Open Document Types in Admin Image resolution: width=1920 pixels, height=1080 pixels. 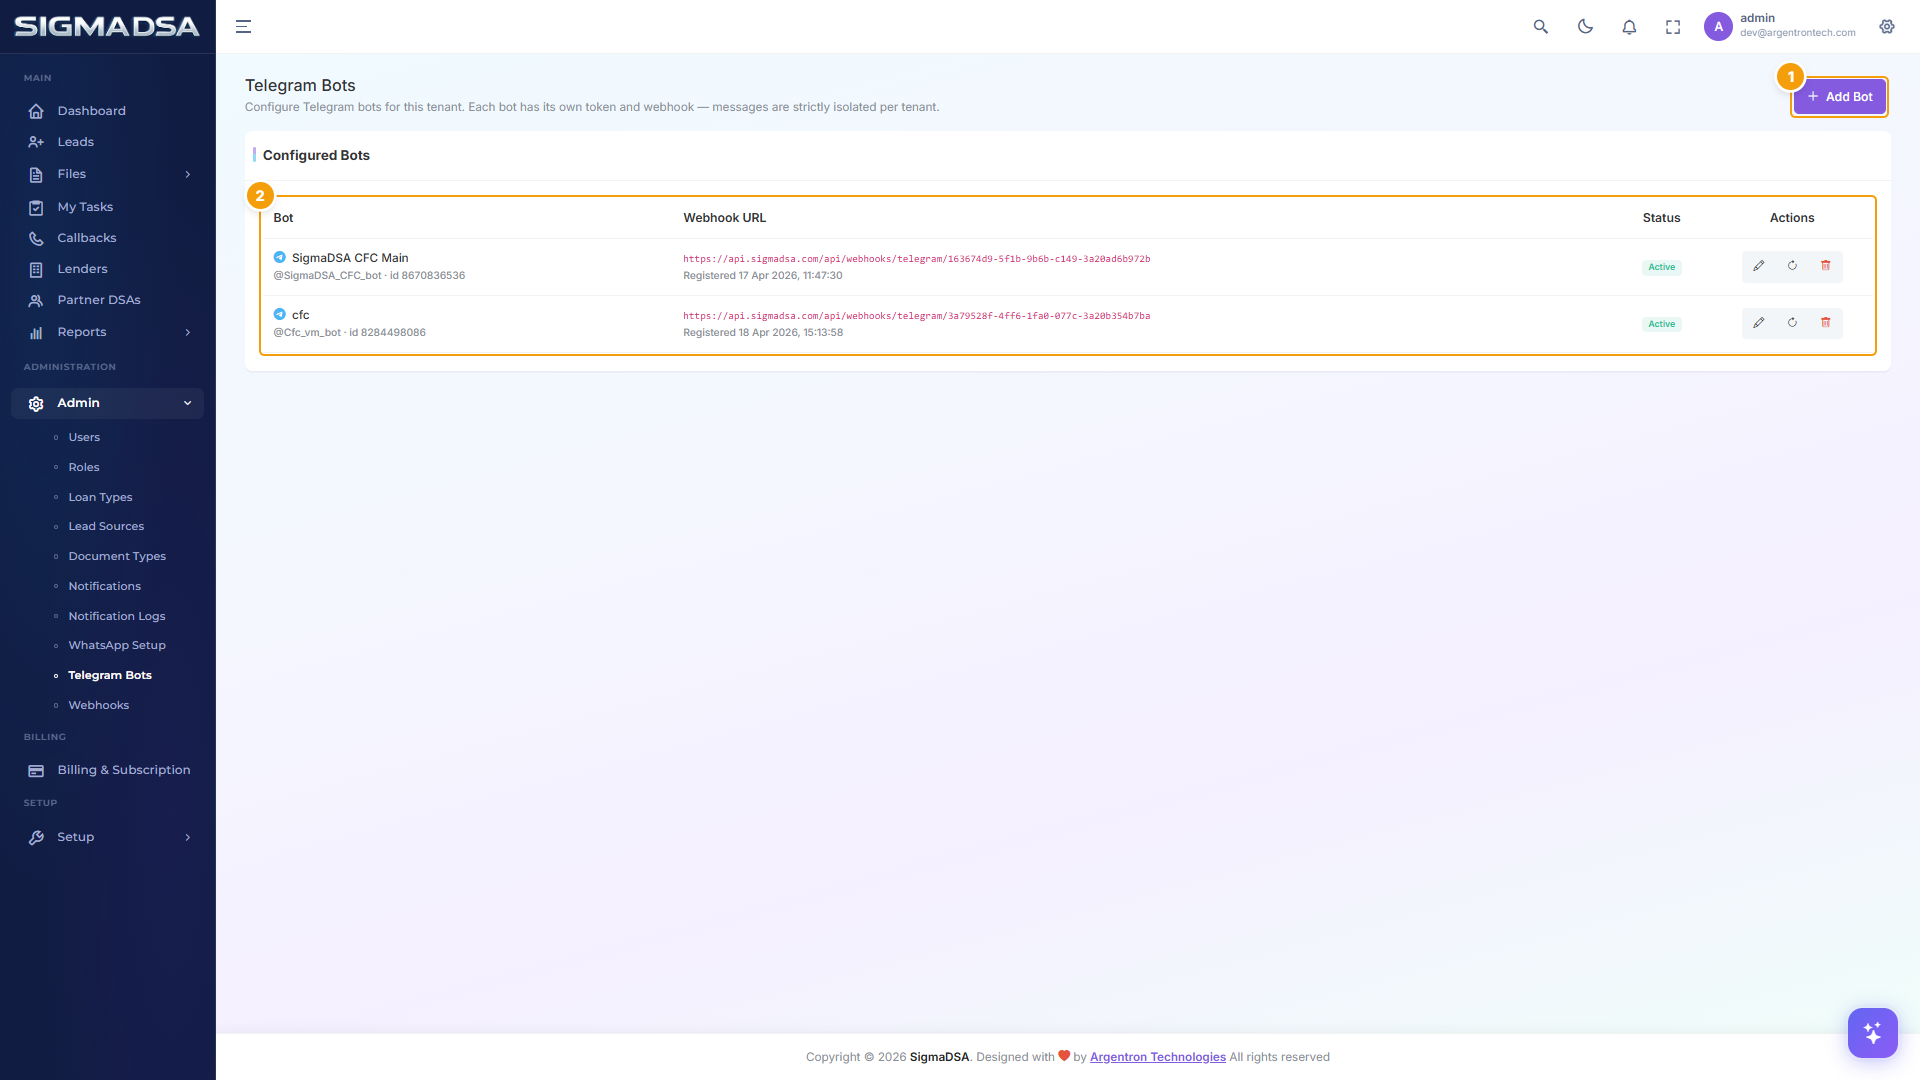(117, 556)
